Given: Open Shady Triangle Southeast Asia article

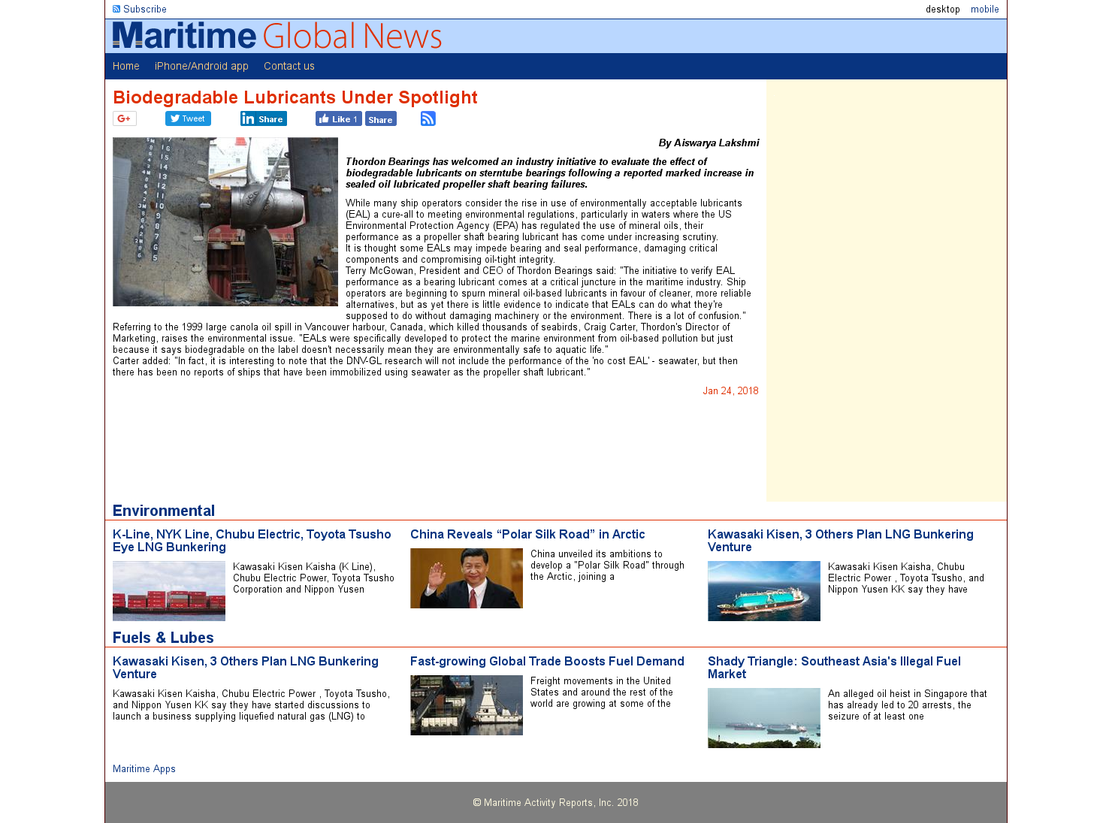Looking at the screenshot, I should [834, 668].
